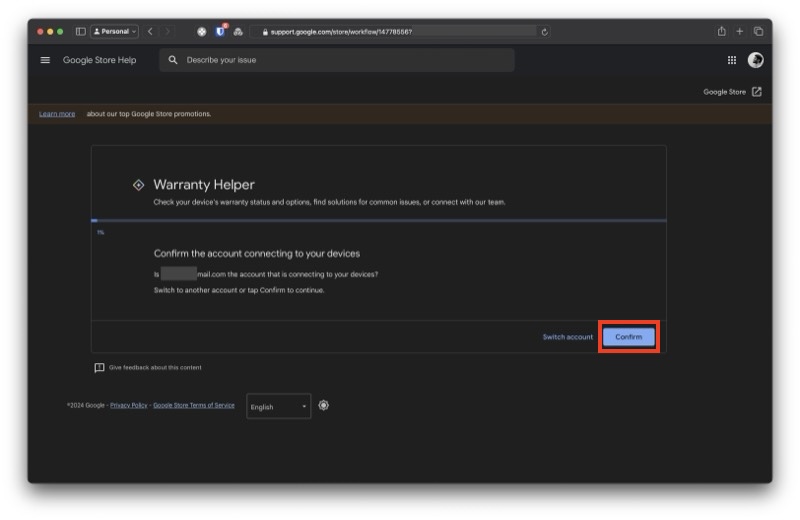The image size is (800, 520).
Task: Toggle the dark theme brightness icon
Action: (x=323, y=405)
